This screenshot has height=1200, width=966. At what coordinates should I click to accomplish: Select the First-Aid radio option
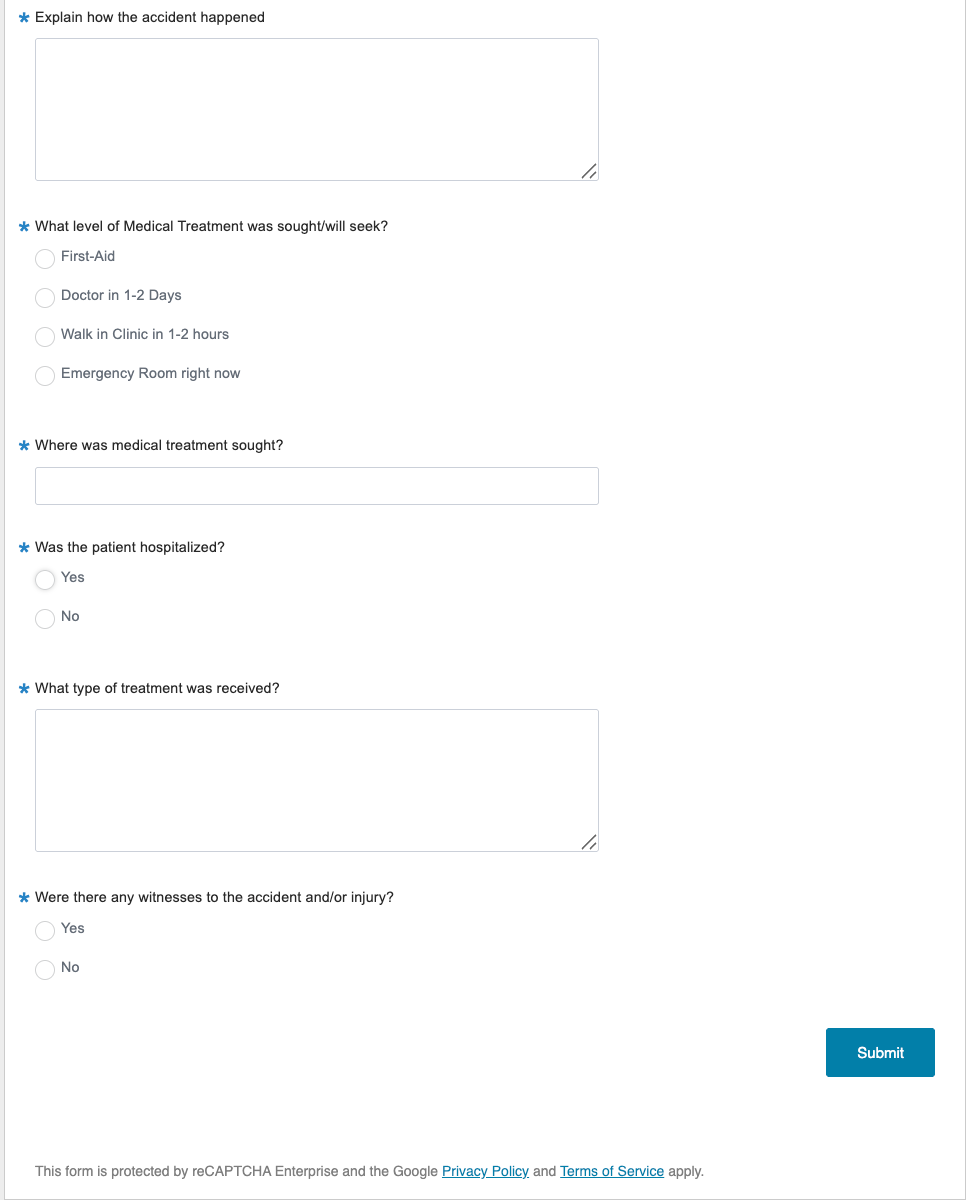tap(45, 259)
